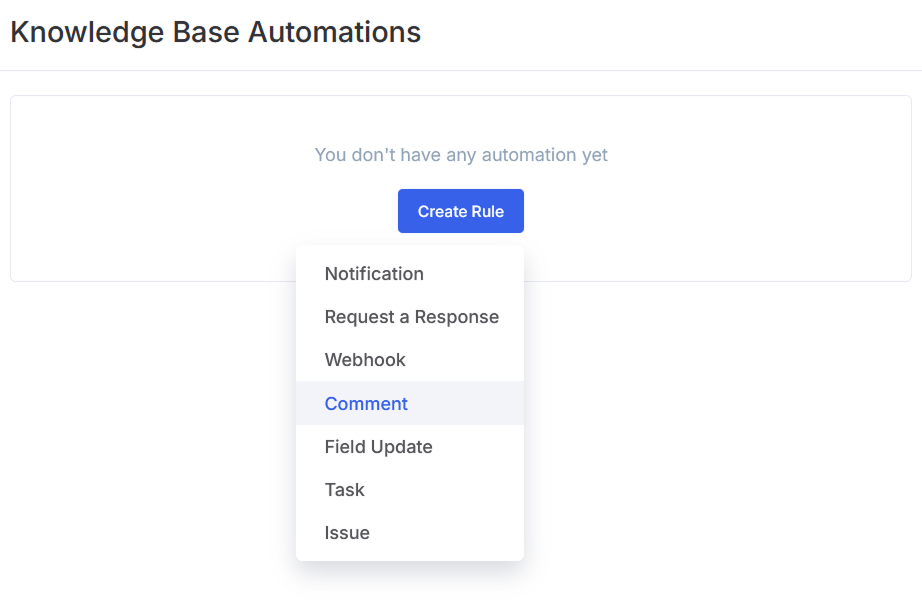Create a Webhook automation rule
Image resolution: width=922 pixels, height=610 pixels.
point(365,360)
